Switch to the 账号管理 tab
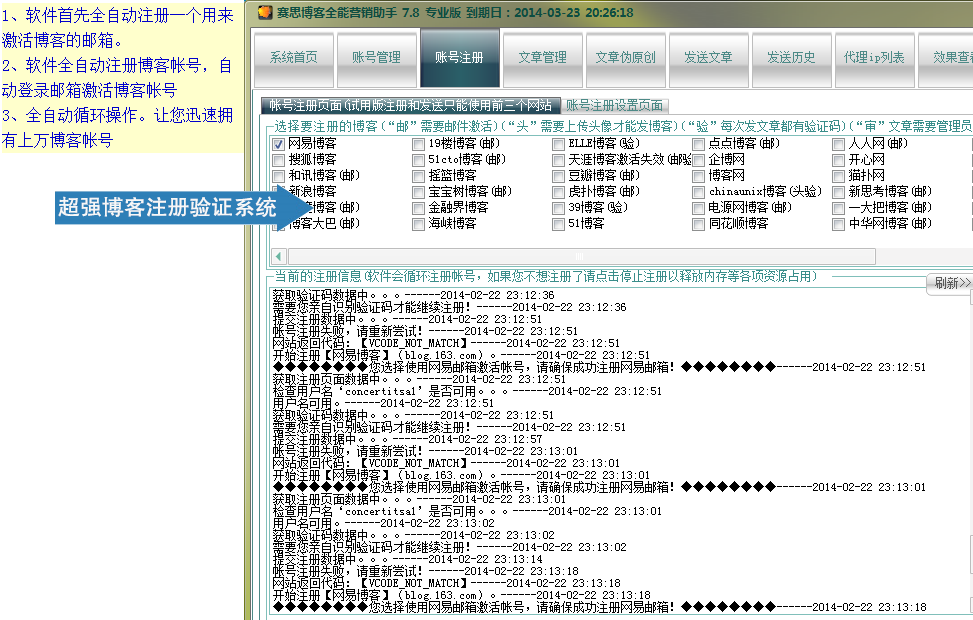 click(377, 59)
